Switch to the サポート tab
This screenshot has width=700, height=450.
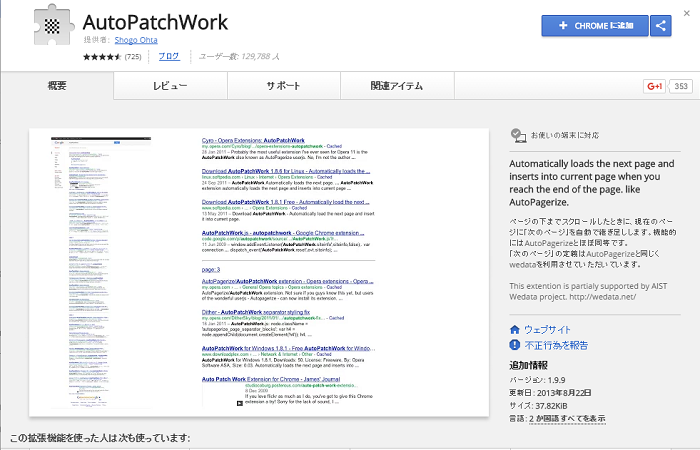(283, 86)
